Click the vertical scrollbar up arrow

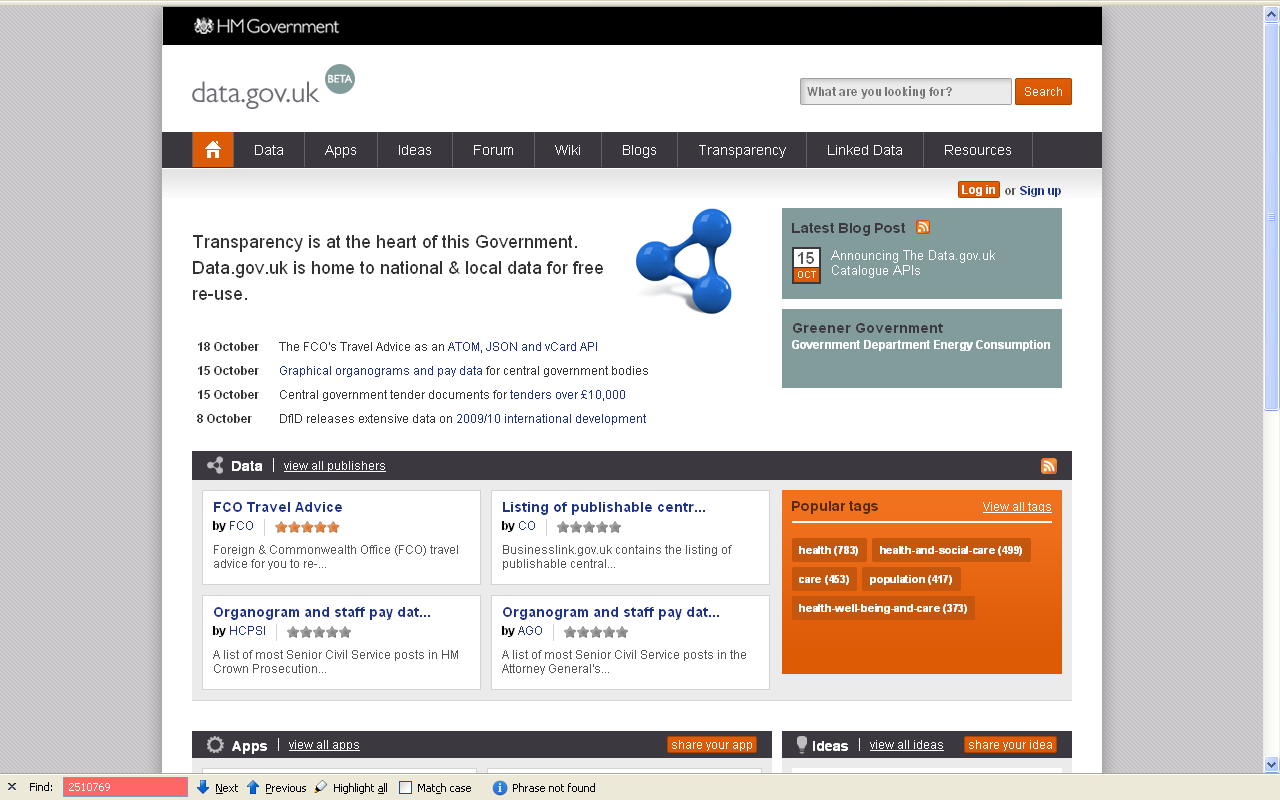[1272, 14]
